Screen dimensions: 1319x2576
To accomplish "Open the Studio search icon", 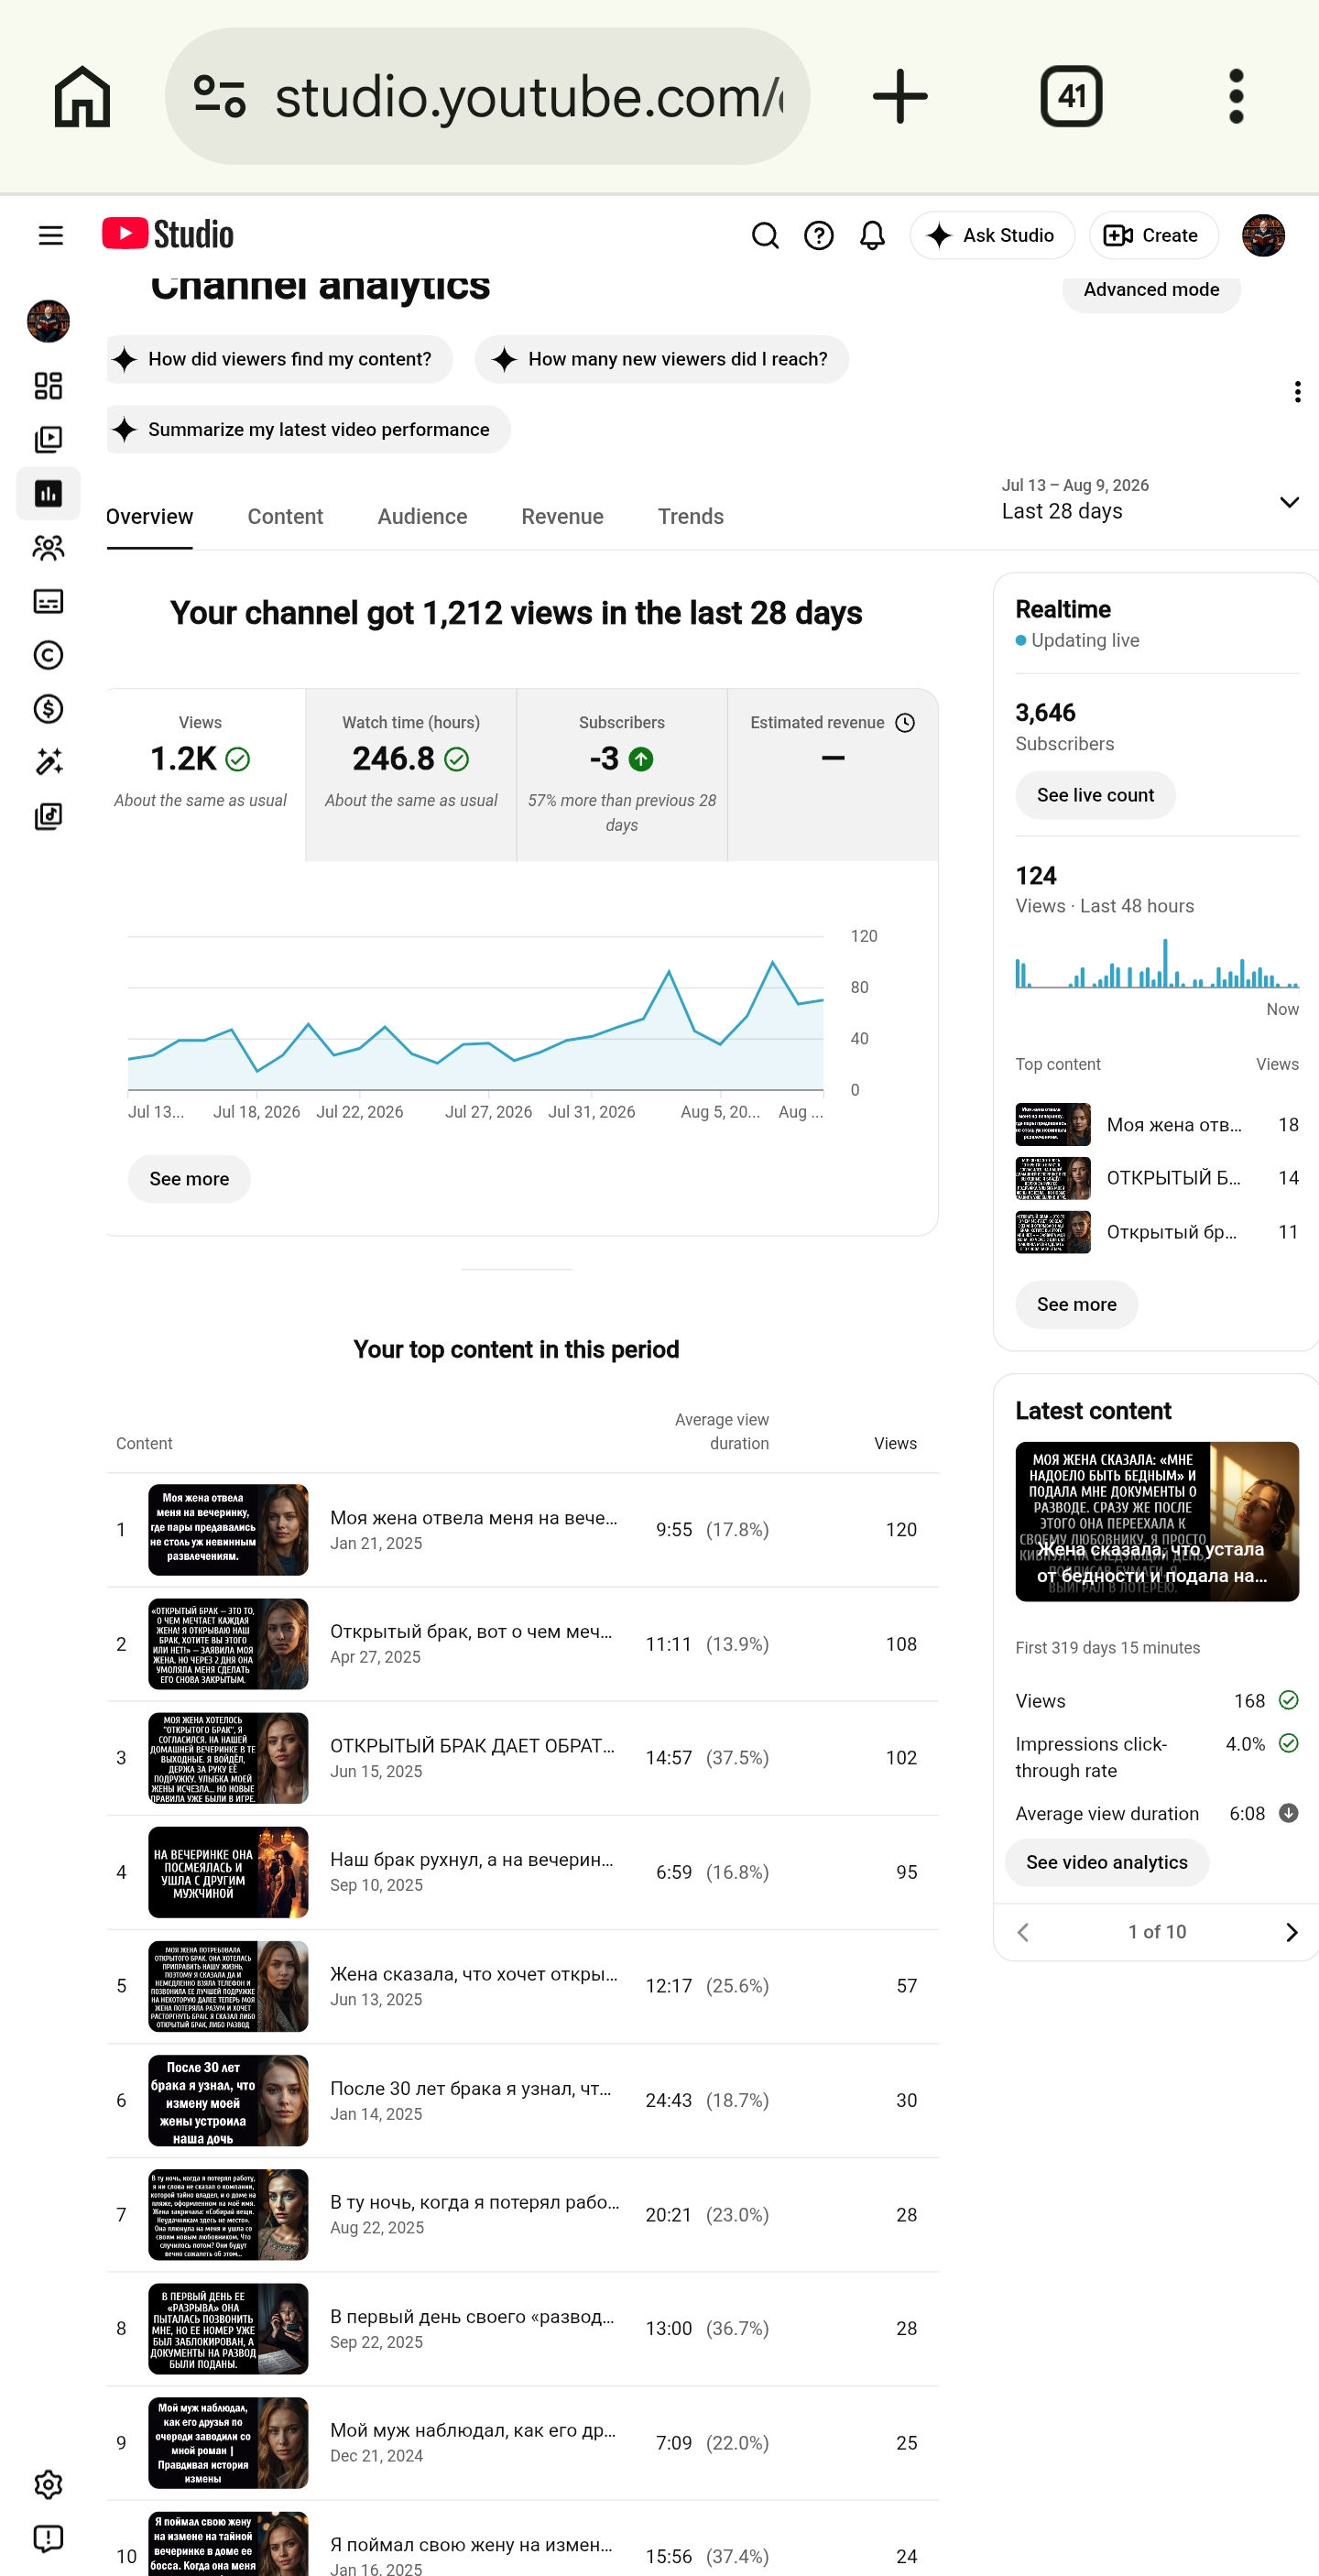I will [x=765, y=235].
